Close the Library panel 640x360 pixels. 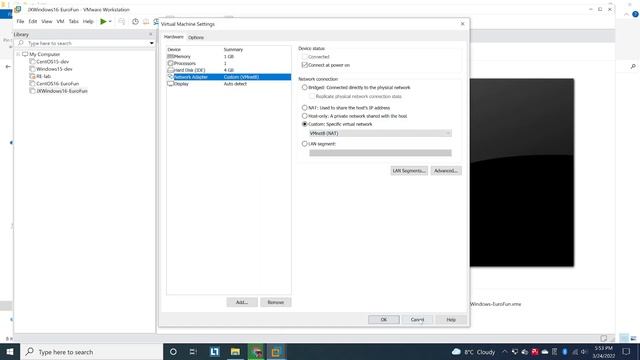click(x=151, y=34)
